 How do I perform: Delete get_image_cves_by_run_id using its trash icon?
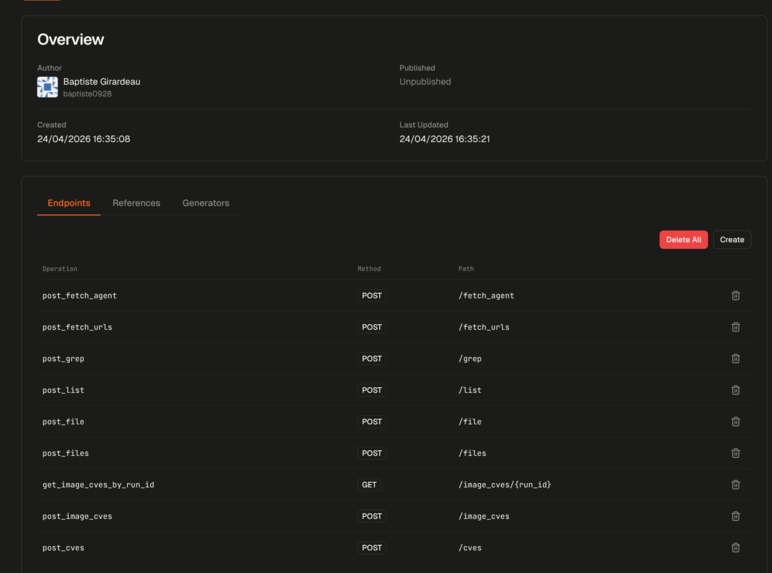tap(735, 484)
